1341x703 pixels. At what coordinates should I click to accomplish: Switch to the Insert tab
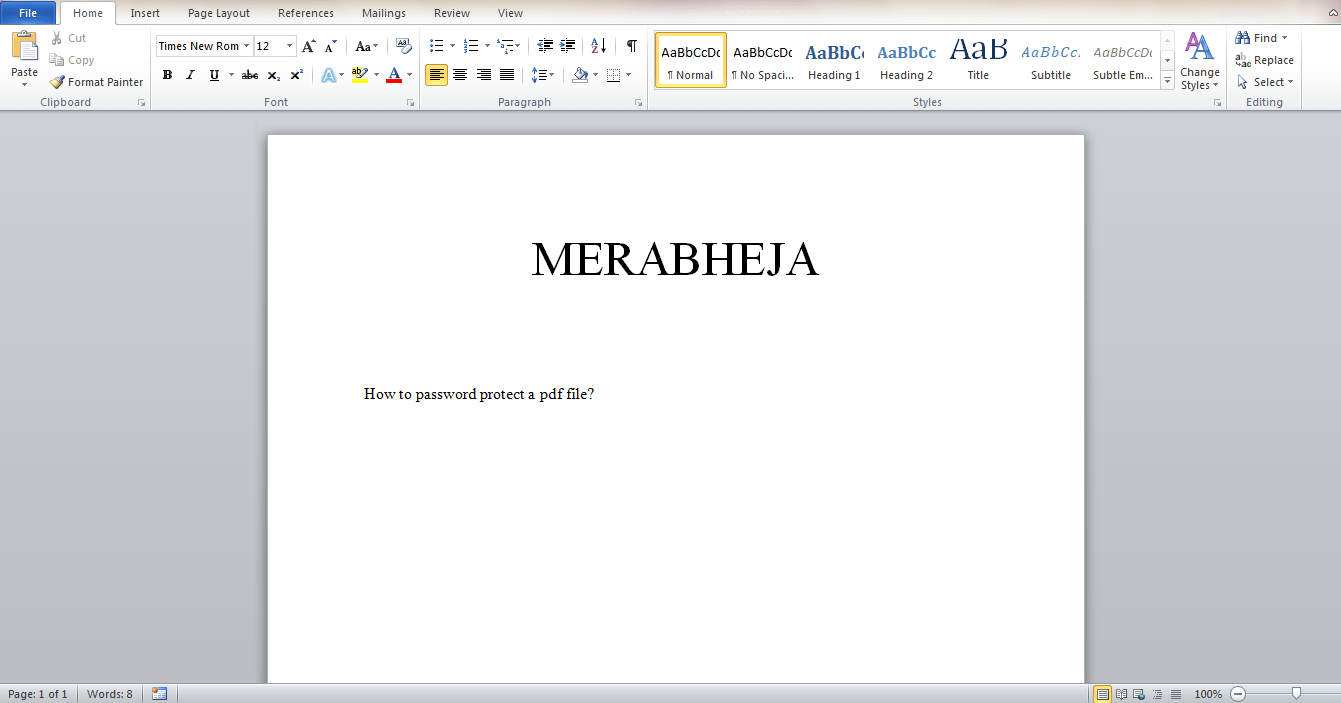[x=145, y=13]
